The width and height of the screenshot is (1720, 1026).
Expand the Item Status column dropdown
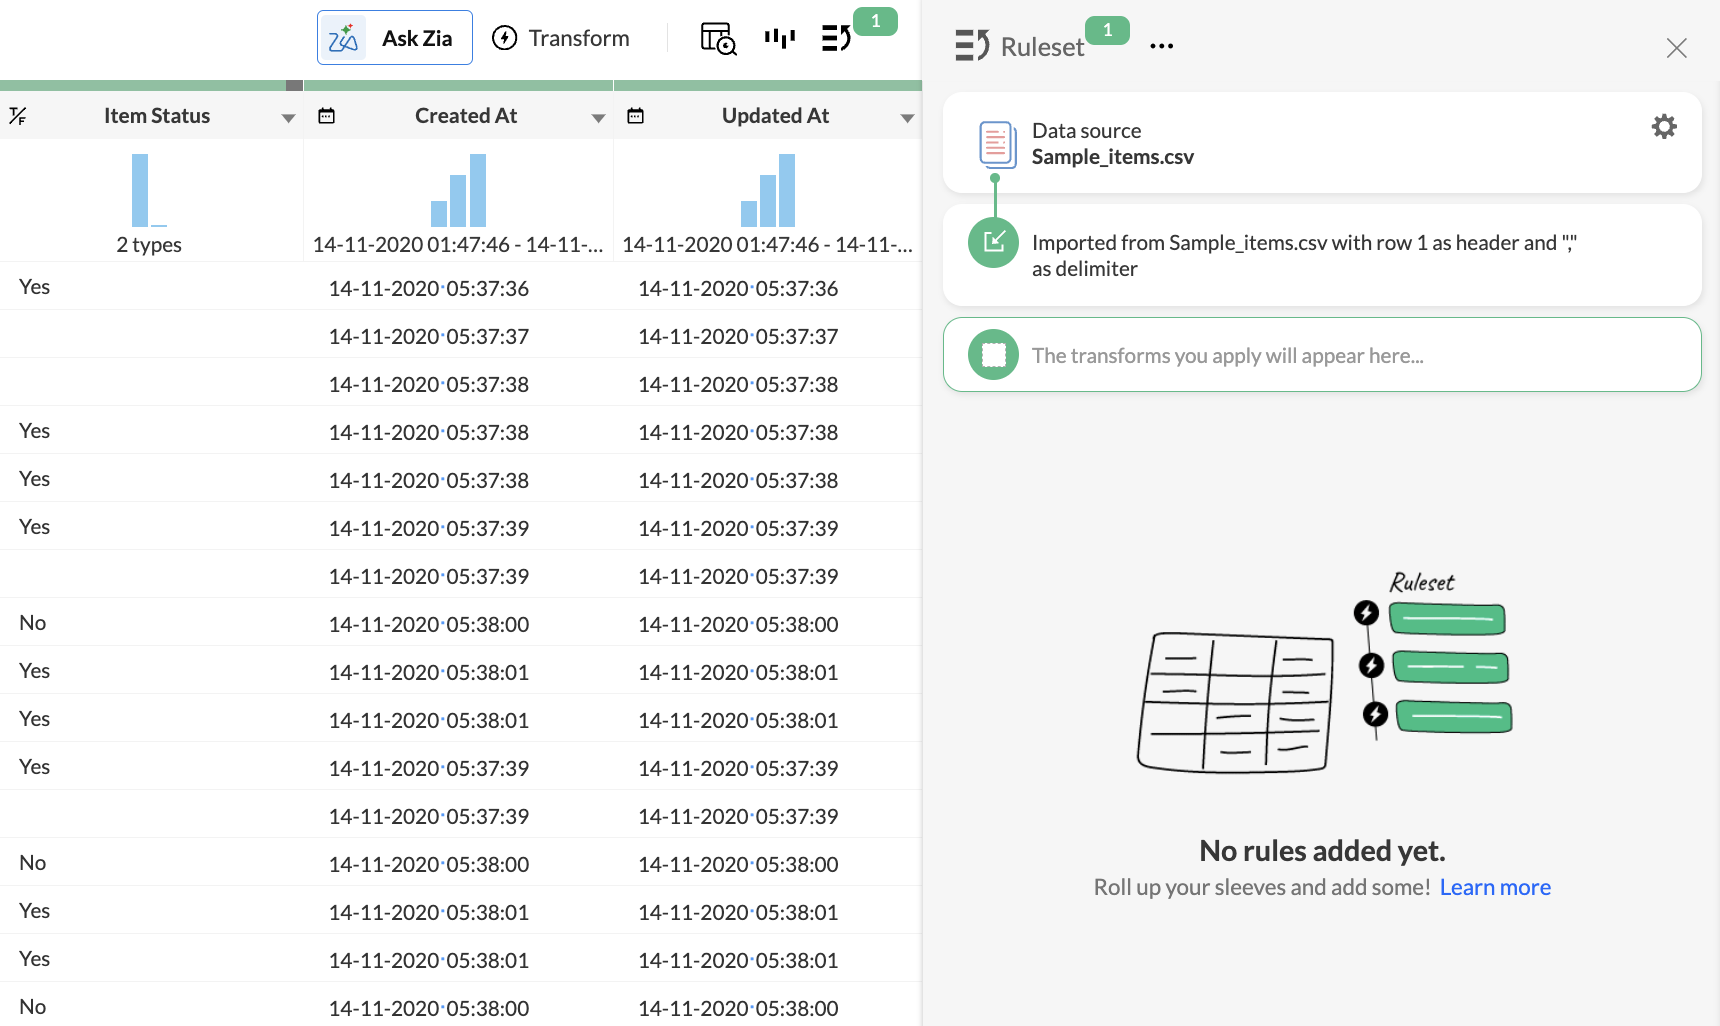pos(288,118)
